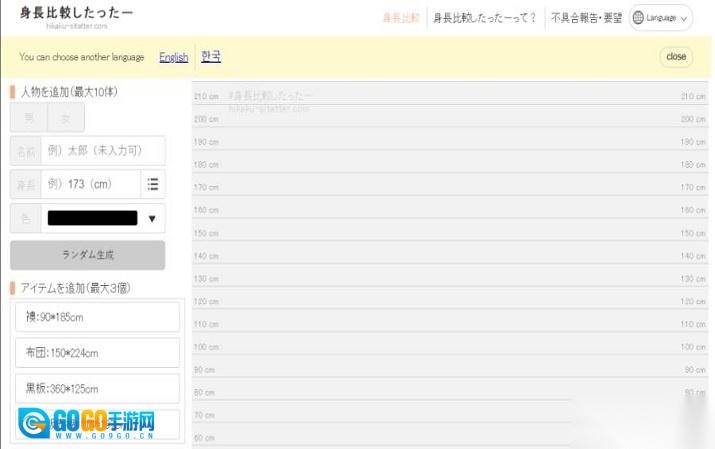715x449 pixels.
Task: Add item 襖:90*185cm
Action: point(98,317)
